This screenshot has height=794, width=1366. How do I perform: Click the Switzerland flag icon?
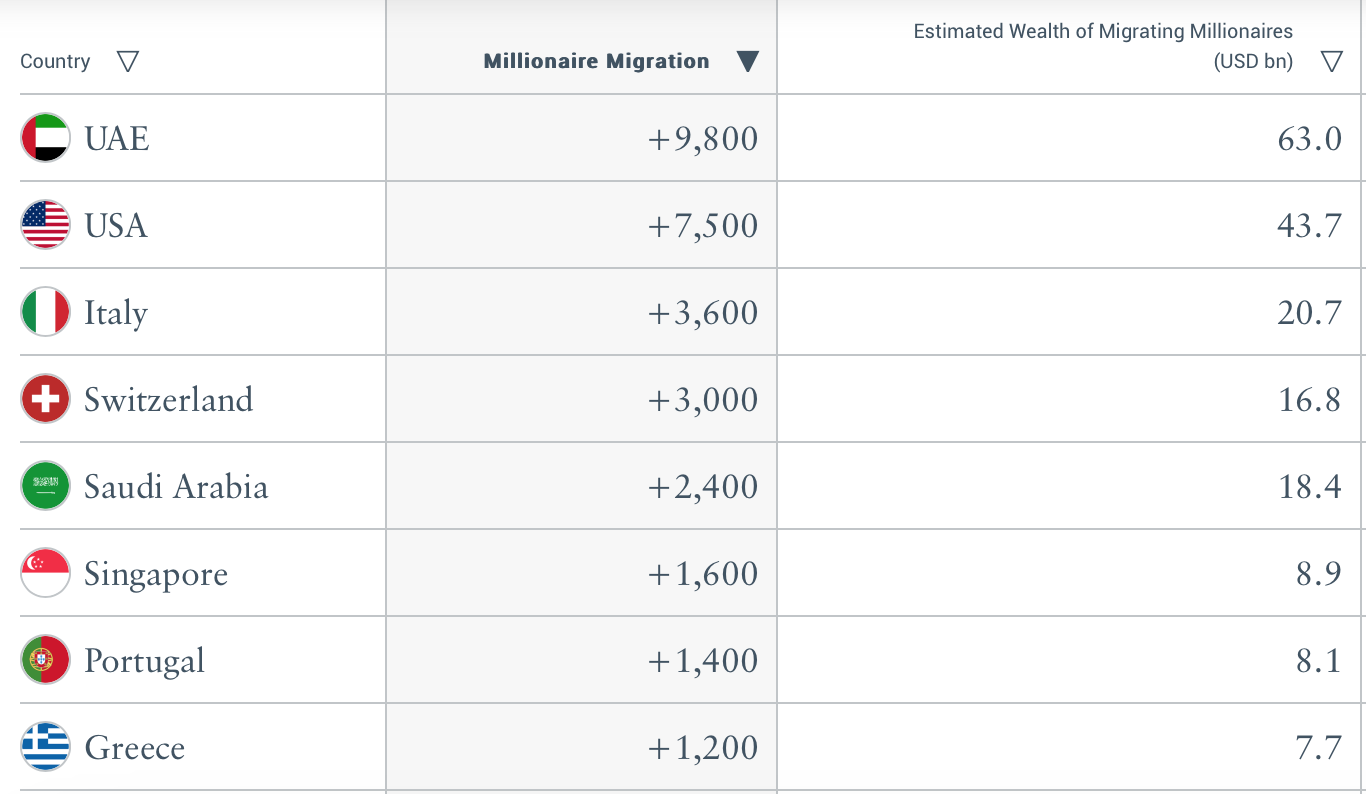coord(45,399)
